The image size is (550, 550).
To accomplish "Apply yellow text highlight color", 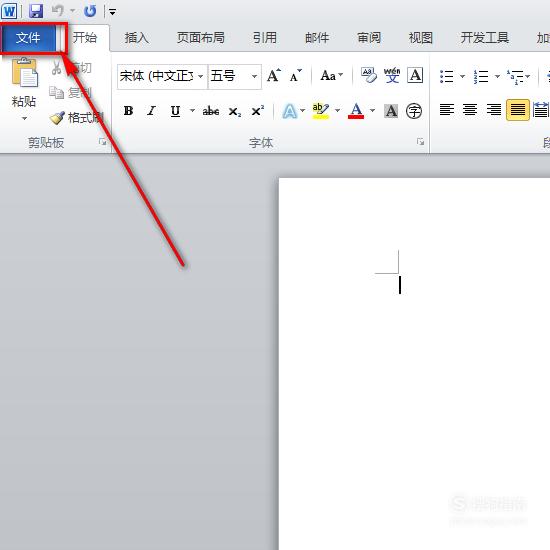I will click(320, 111).
